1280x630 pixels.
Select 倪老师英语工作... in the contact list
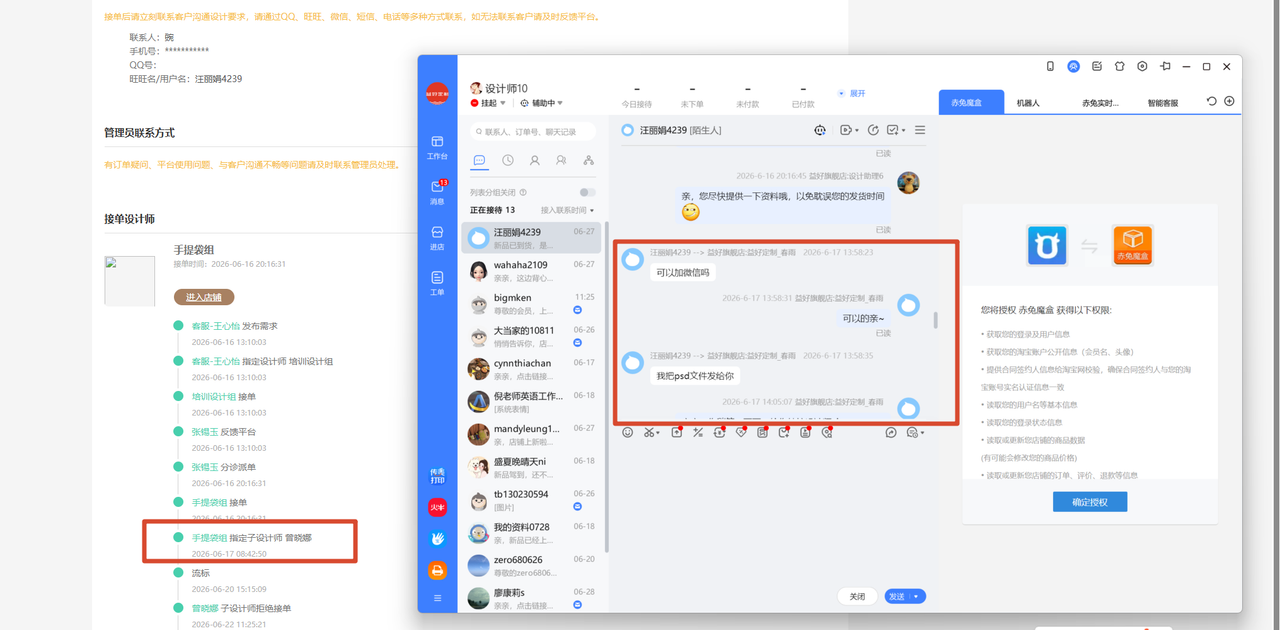point(532,402)
